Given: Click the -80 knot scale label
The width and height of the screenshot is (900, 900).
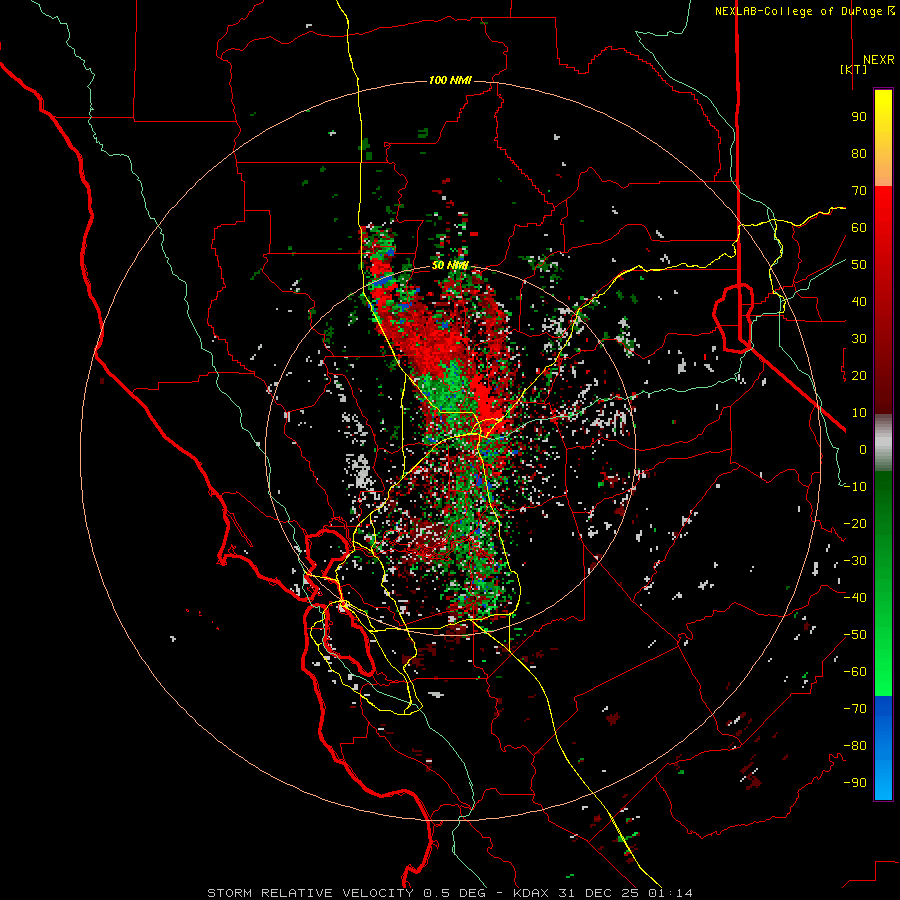Looking at the screenshot, I should (x=855, y=746).
